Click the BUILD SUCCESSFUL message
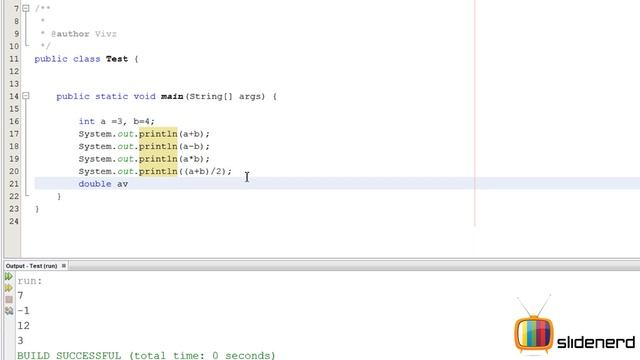 coord(146,355)
